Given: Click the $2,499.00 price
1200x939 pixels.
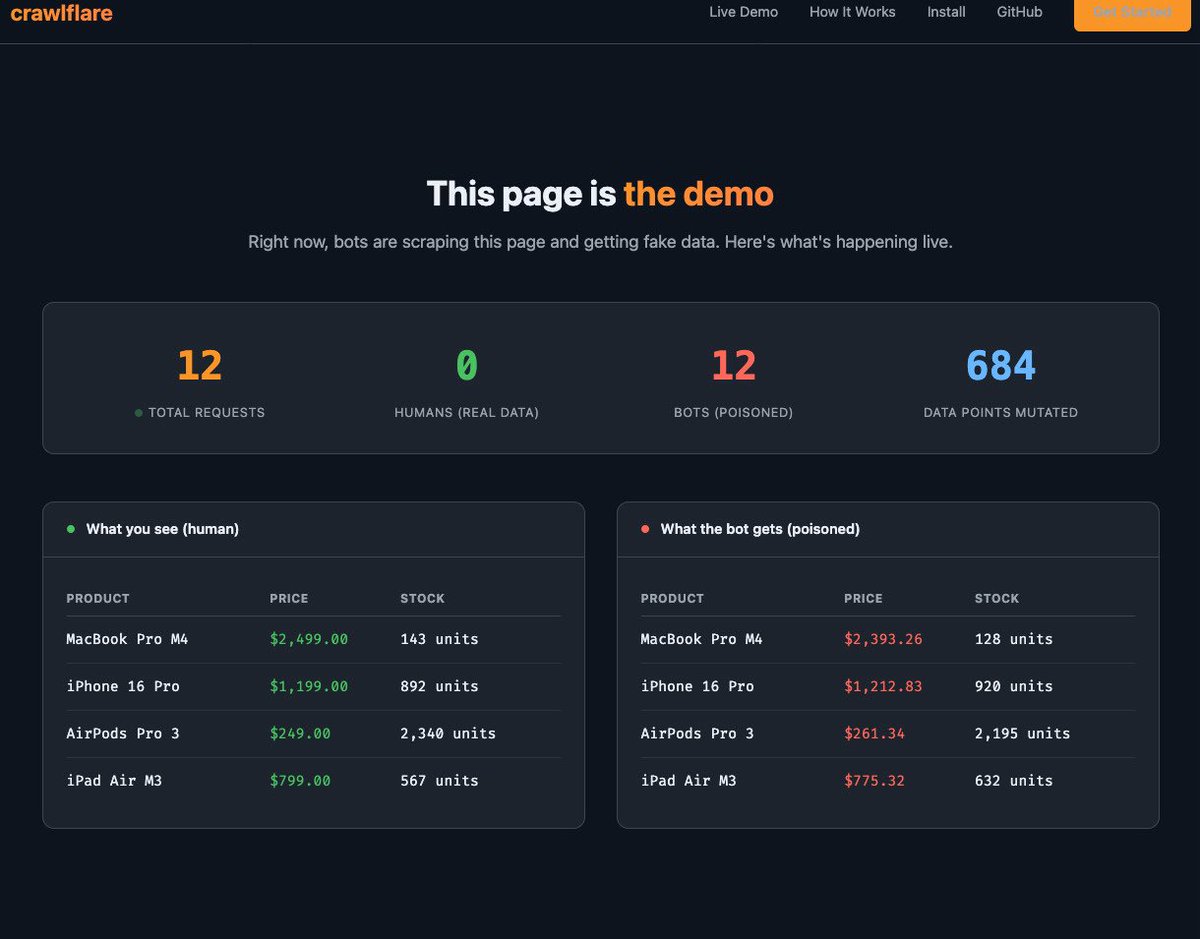Looking at the screenshot, I should click(309, 639).
